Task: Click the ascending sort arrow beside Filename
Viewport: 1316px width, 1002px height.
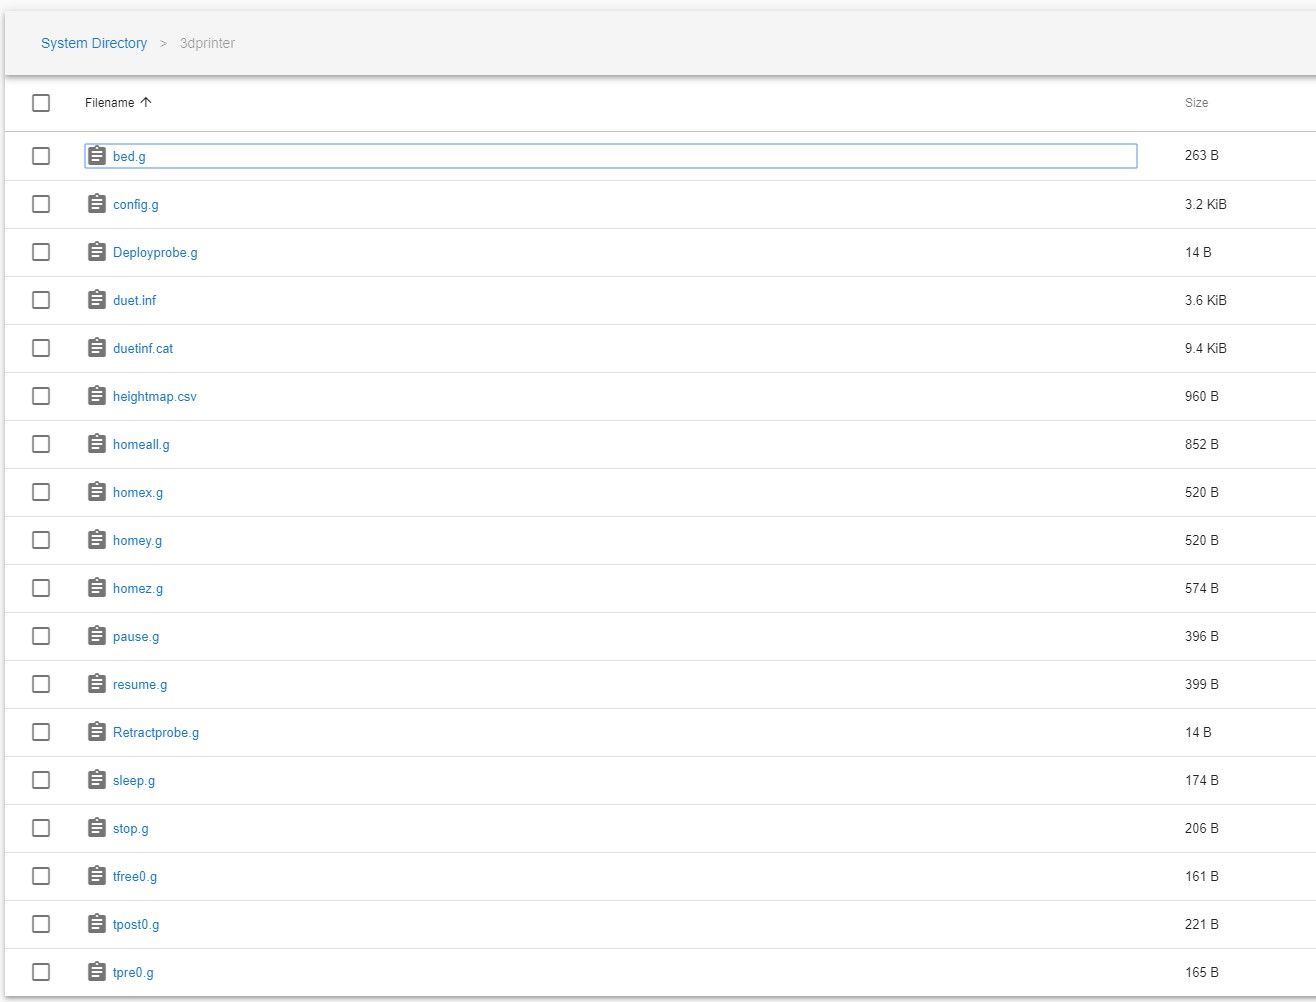Action: click(x=146, y=102)
